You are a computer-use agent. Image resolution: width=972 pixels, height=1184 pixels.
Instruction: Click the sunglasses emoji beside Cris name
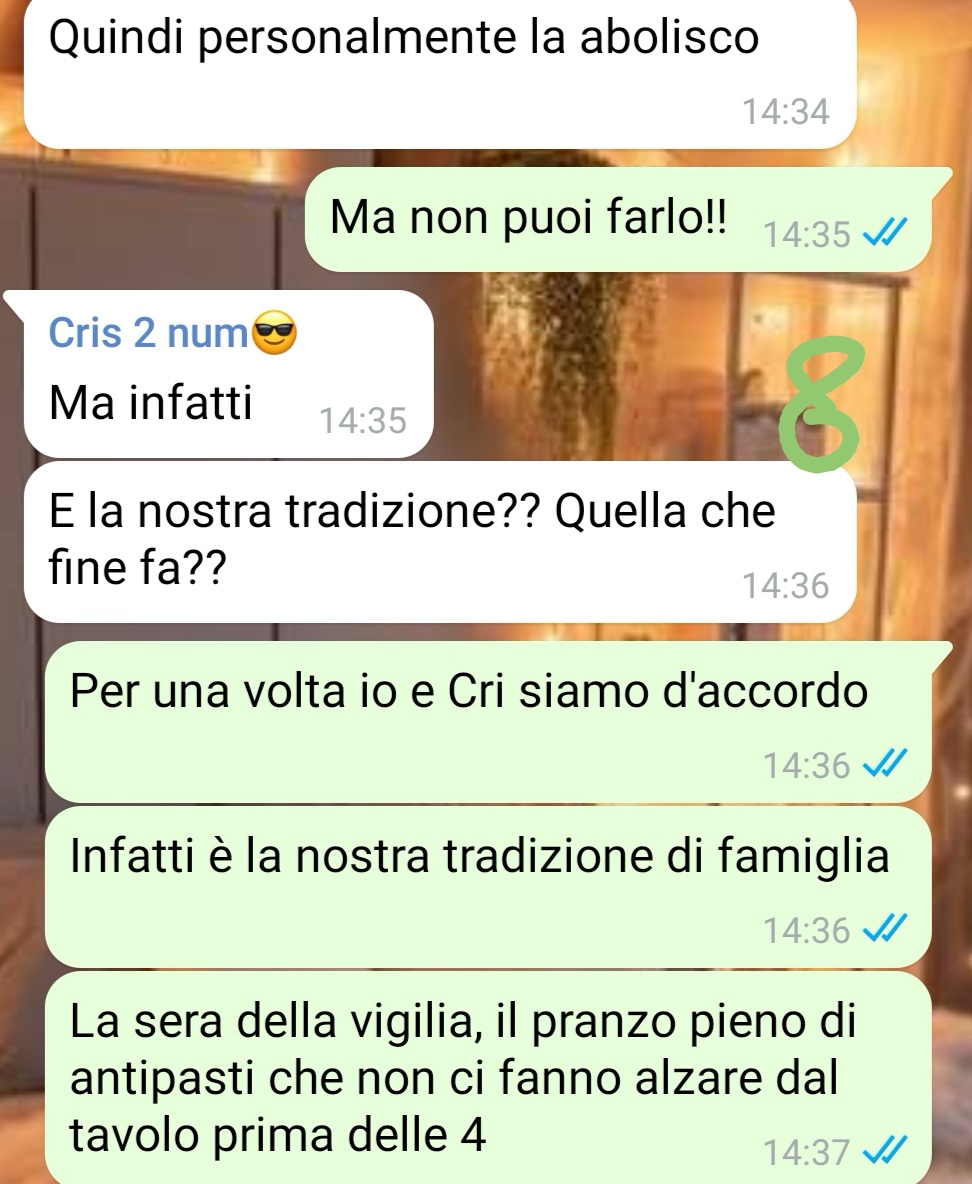click(273, 334)
